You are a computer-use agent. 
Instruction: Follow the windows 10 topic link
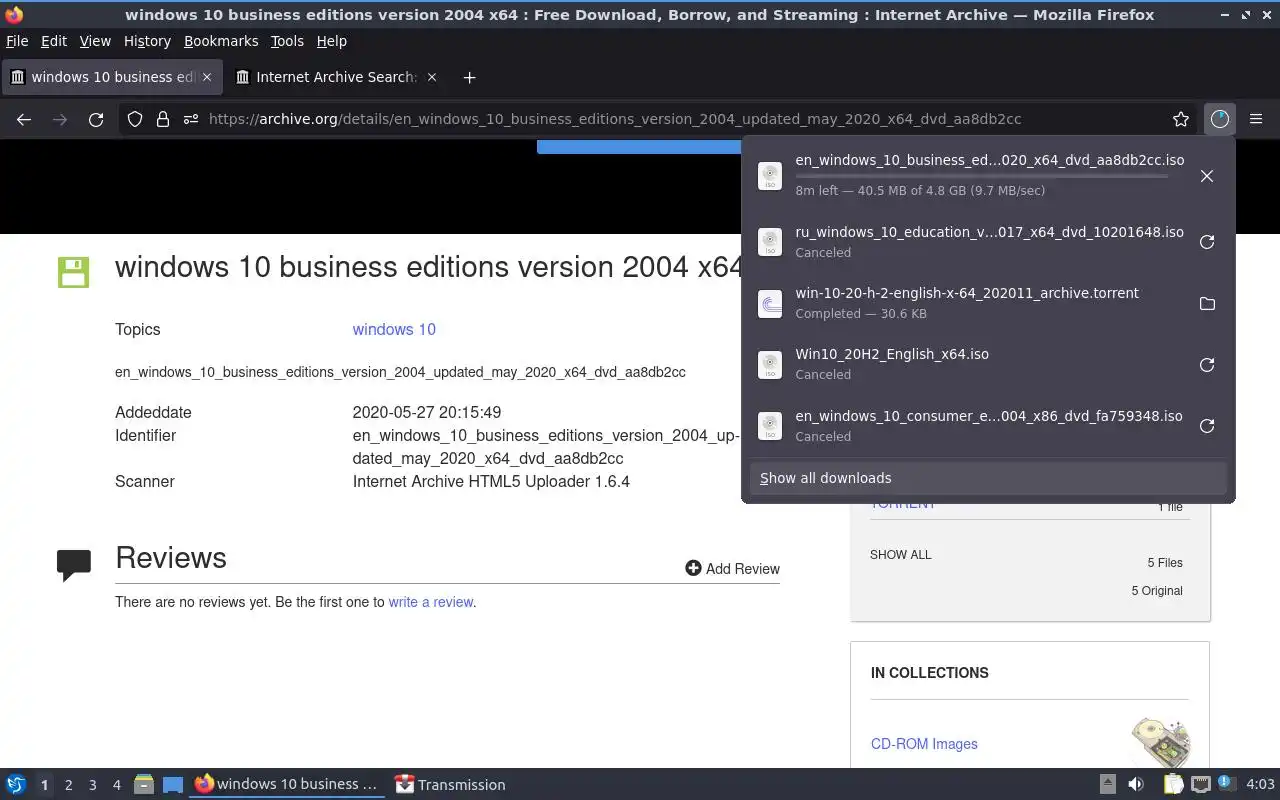click(394, 329)
